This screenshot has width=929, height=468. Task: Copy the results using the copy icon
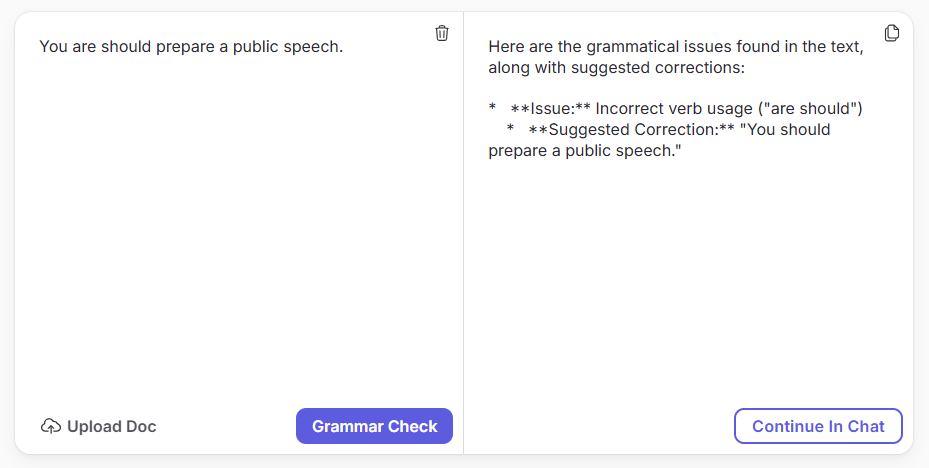point(892,33)
